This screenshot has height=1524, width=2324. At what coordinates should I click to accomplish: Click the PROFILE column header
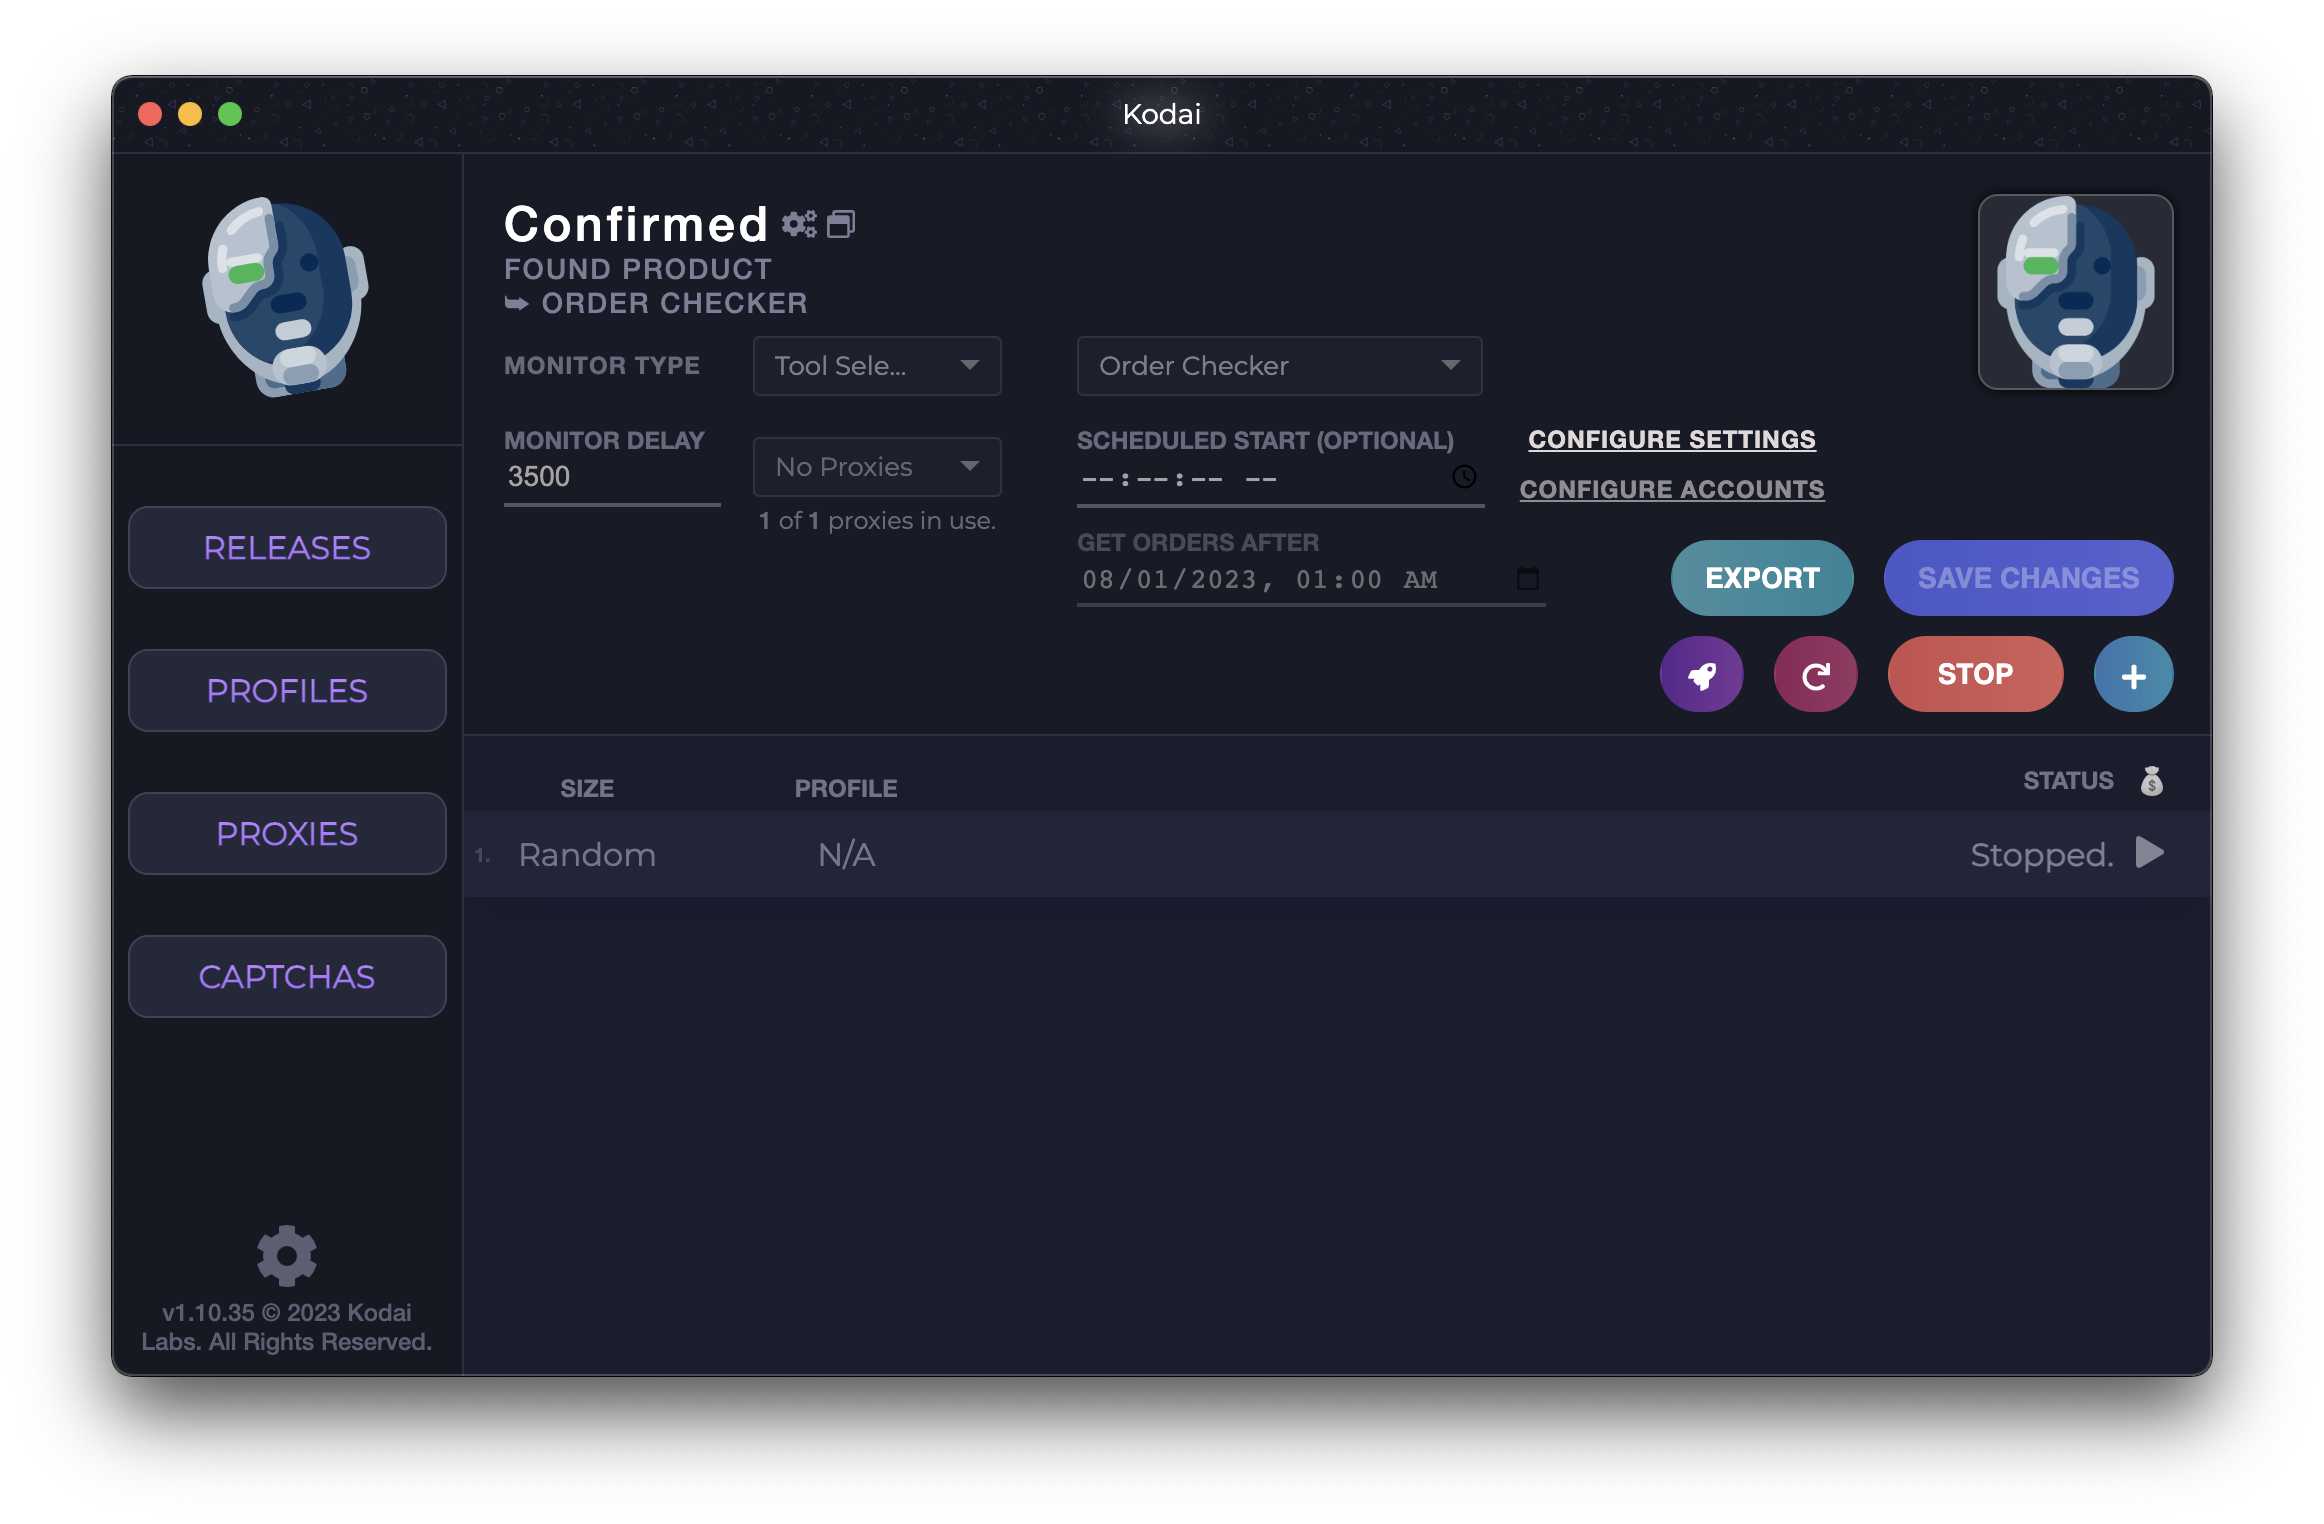(846, 789)
